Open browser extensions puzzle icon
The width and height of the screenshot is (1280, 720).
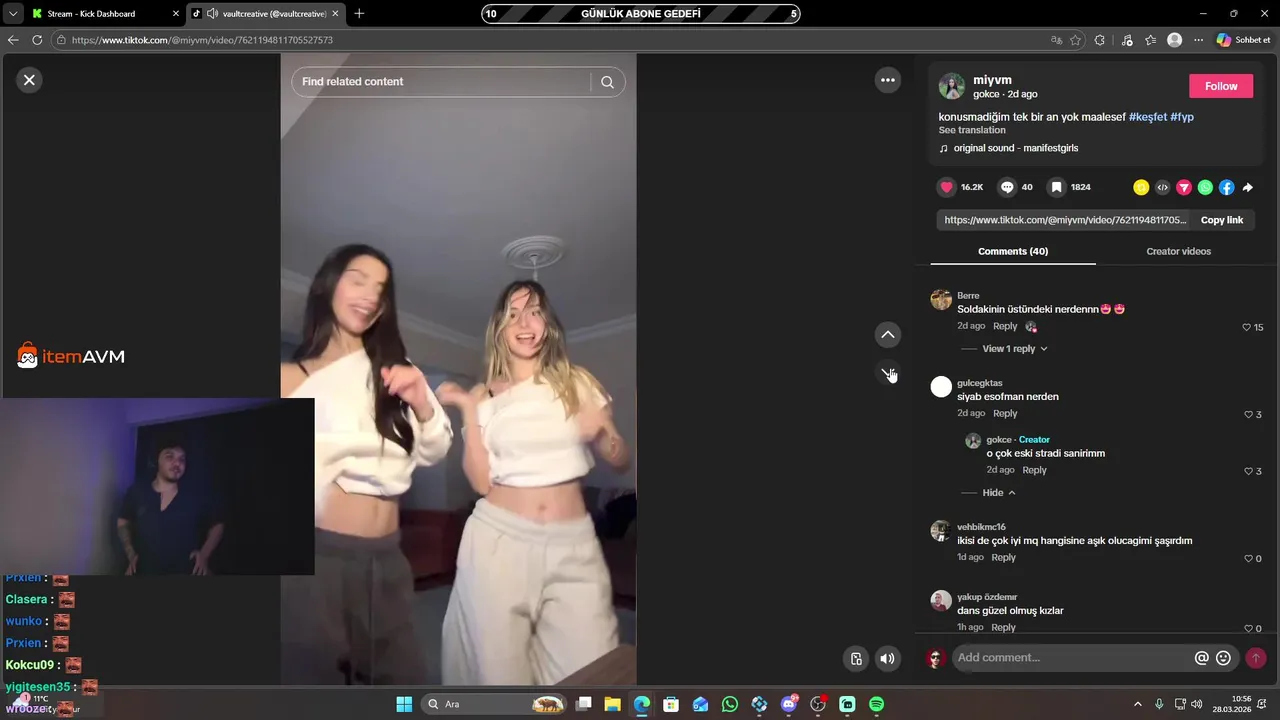(x=1100, y=40)
